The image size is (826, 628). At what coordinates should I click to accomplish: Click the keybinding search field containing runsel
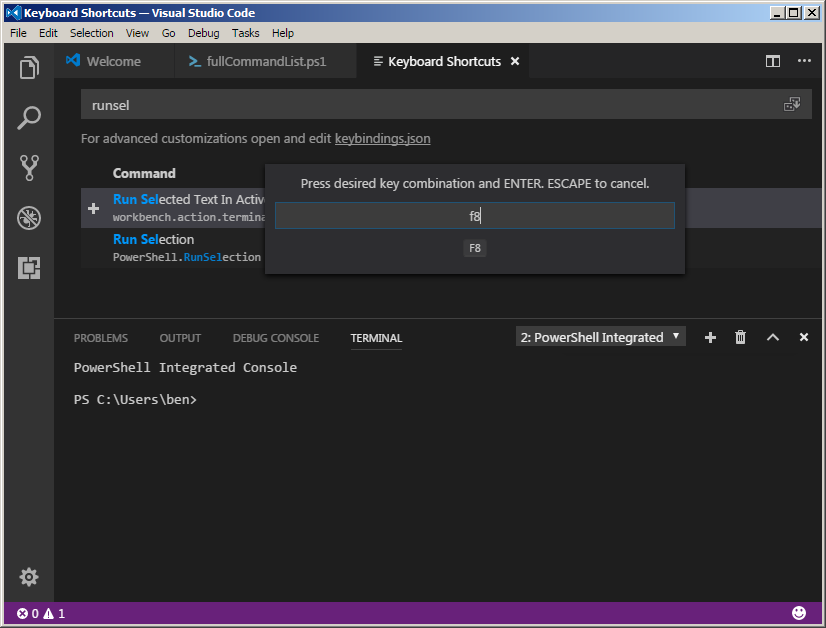446,104
